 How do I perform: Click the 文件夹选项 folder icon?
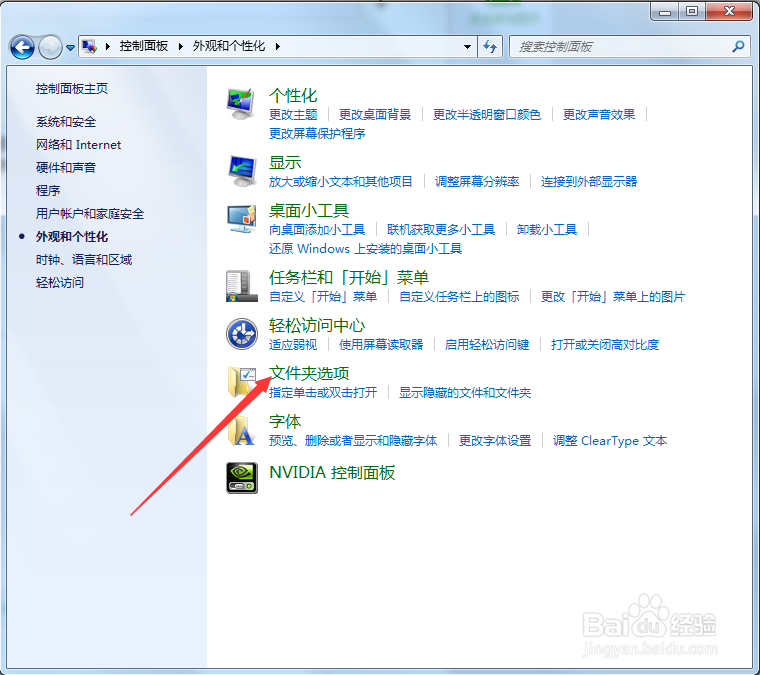(241, 382)
